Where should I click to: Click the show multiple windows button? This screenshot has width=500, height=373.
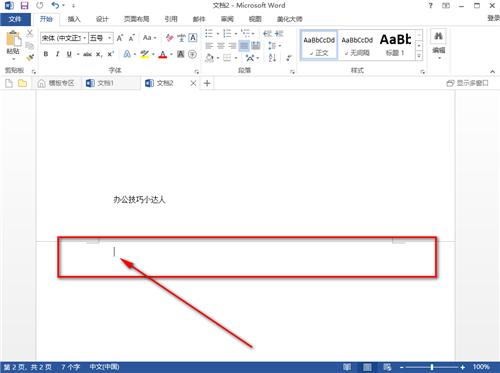tap(467, 83)
